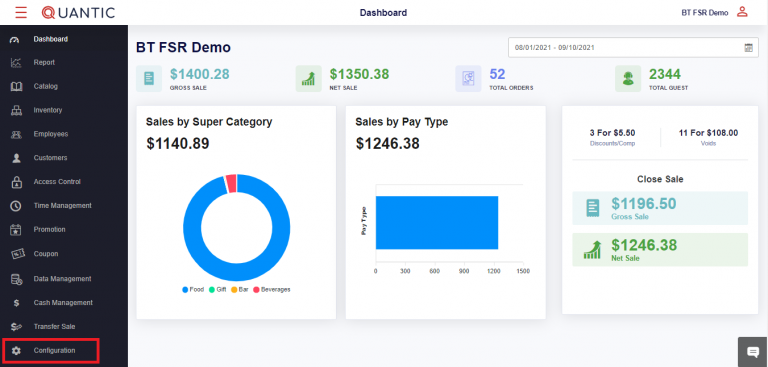Click the Report chart icon
The width and height of the screenshot is (768, 367).
pyautogui.click(x=16, y=63)
